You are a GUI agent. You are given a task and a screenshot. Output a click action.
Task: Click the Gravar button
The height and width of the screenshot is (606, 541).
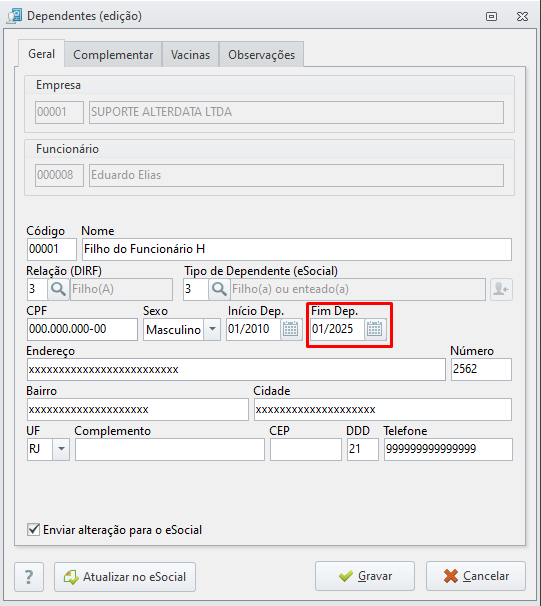tap(365, 576)
